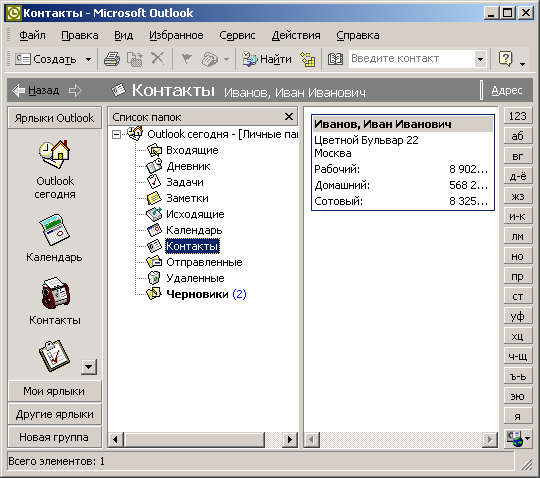The width and height of the screenshot is (540, 478).
Task: Expand the contact search combo box arrow
Action: click(480, 59)
